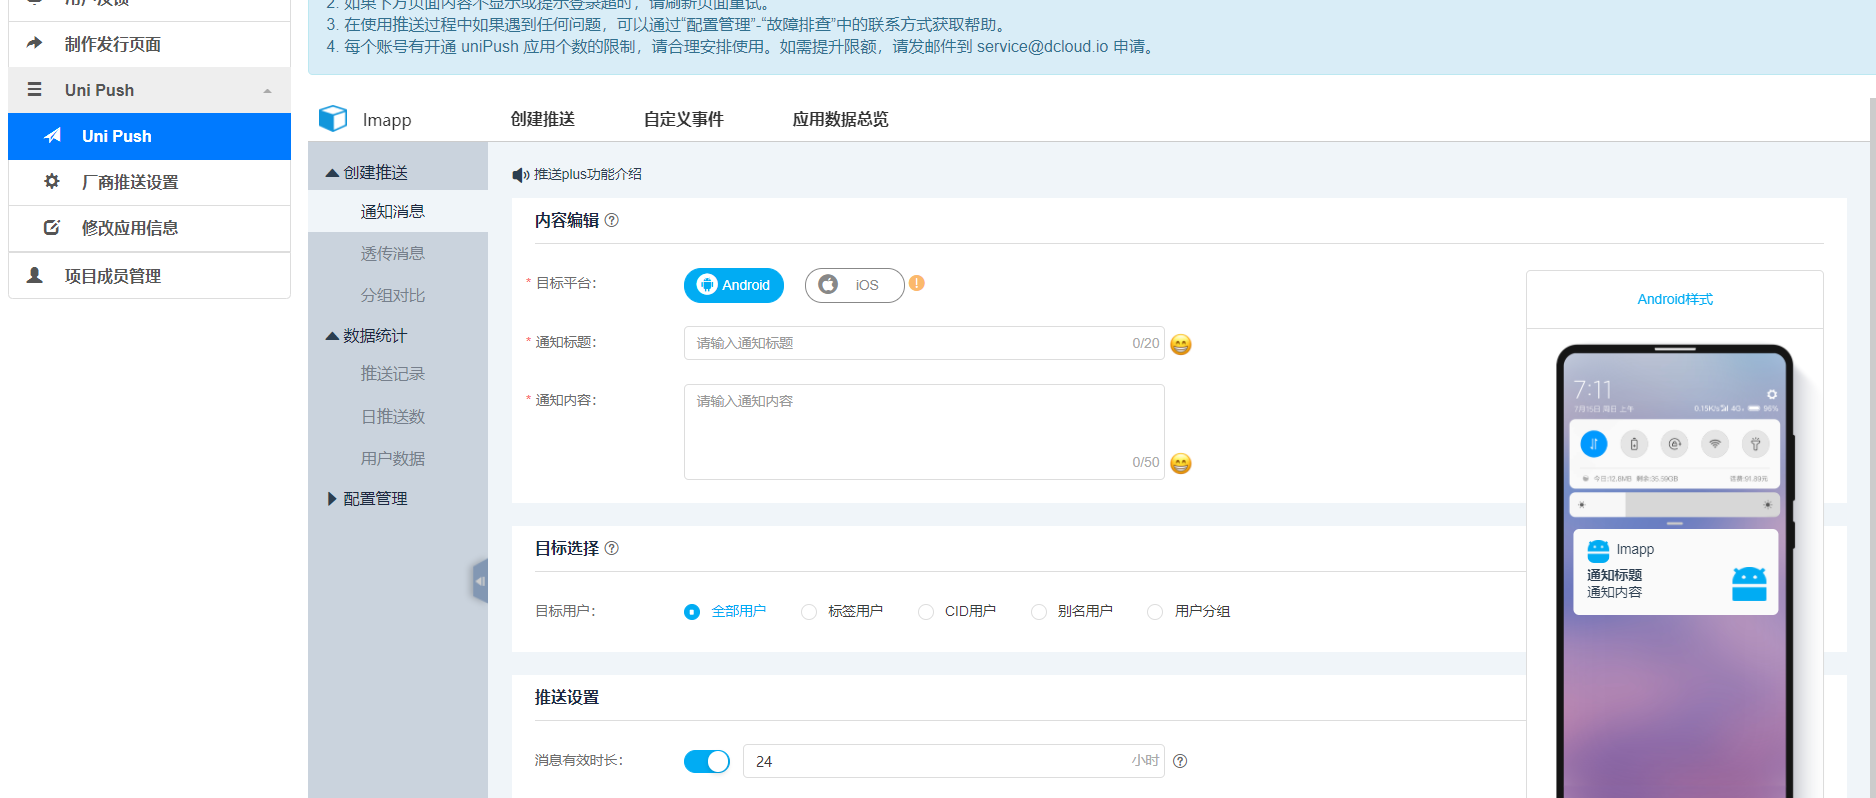Collapse the Uni Push sidebar group

tap(267, 91)
